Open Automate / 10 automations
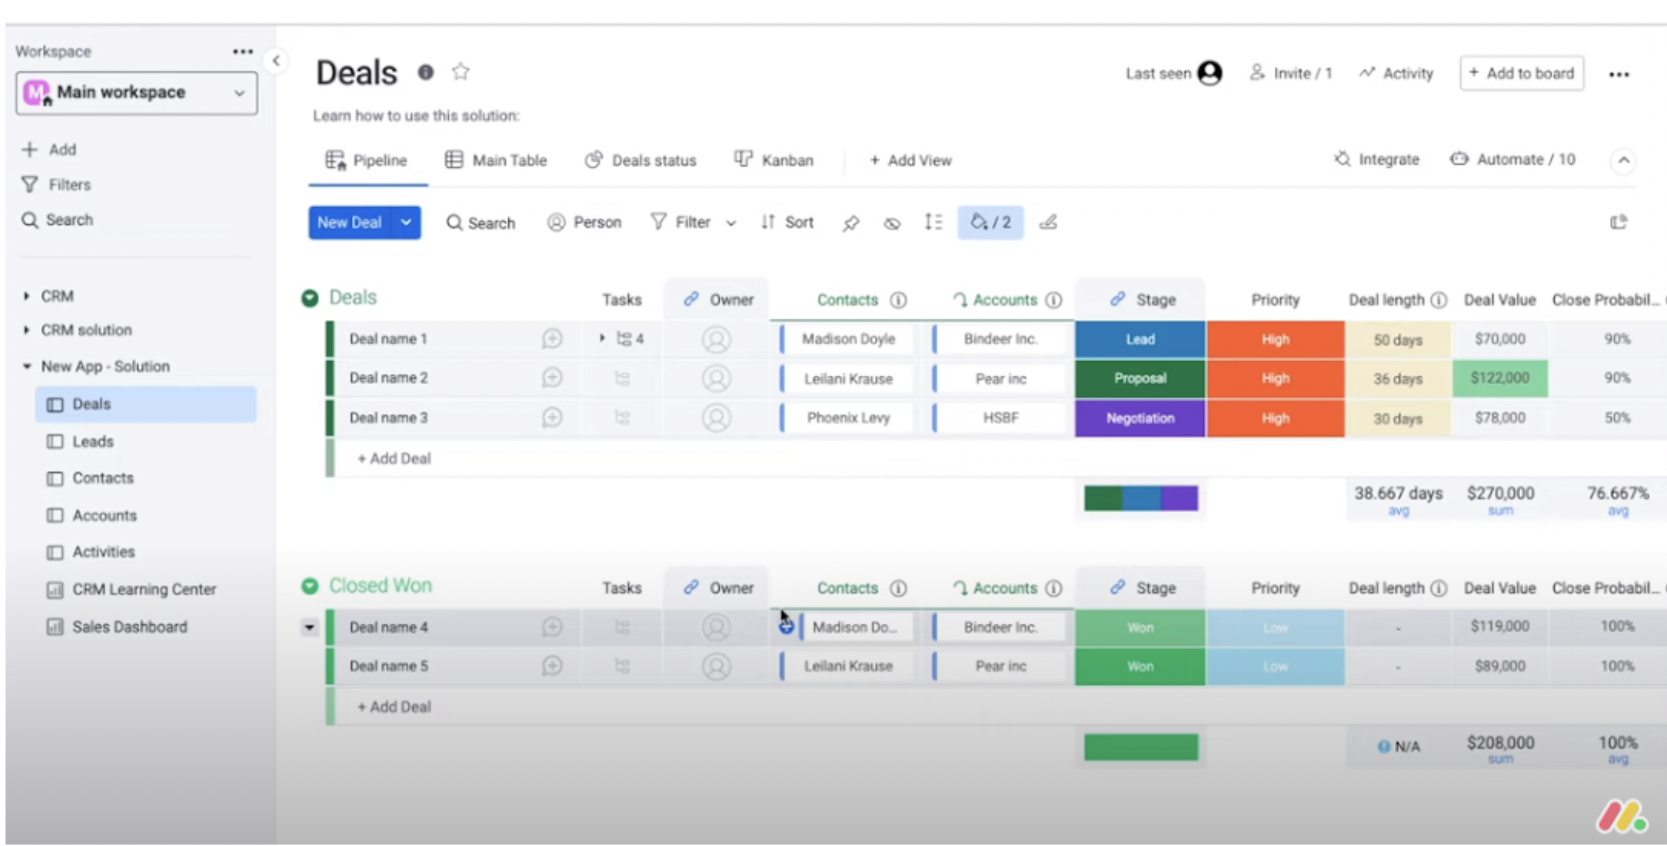This screenshot has width=1667, height=846. click(x=1513, y=159)
